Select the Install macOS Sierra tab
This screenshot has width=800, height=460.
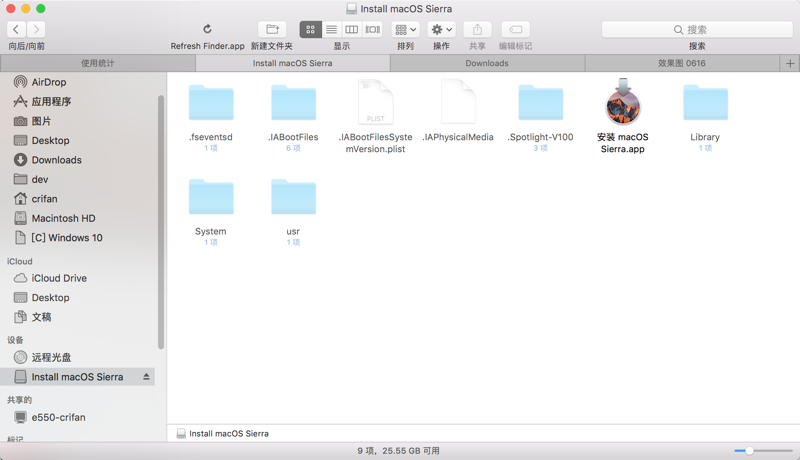[x=292, y=63]
